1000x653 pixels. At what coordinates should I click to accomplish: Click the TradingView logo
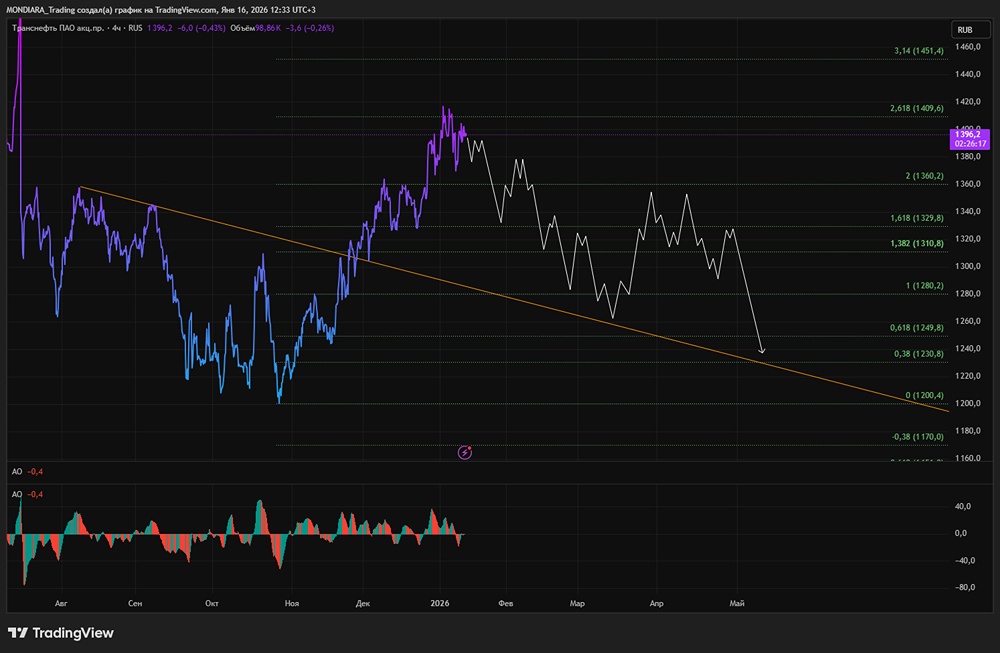coord(61,633)
